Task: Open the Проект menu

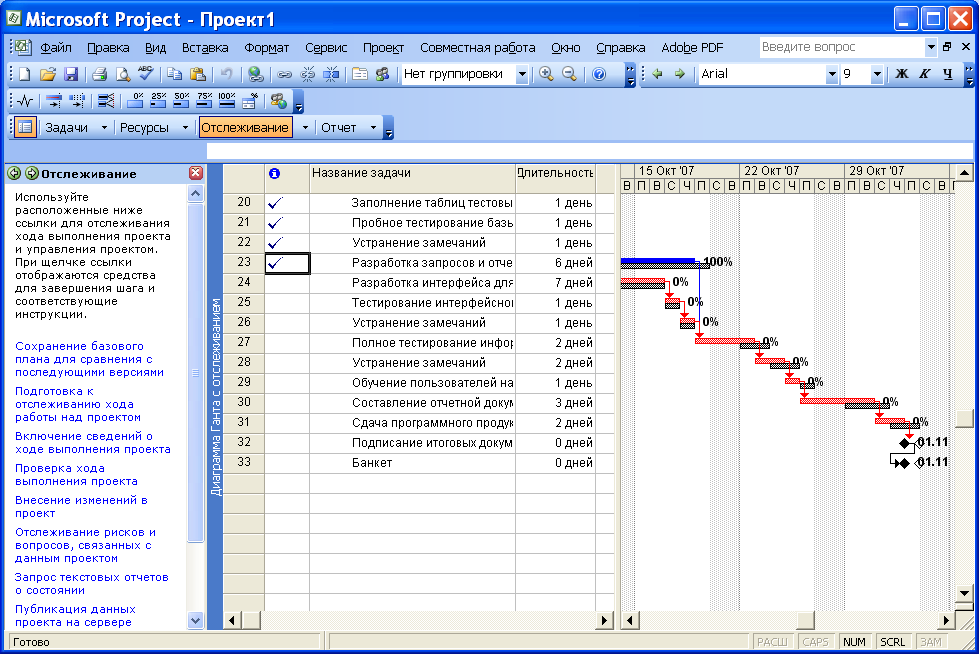Action: tap(383, 47)
